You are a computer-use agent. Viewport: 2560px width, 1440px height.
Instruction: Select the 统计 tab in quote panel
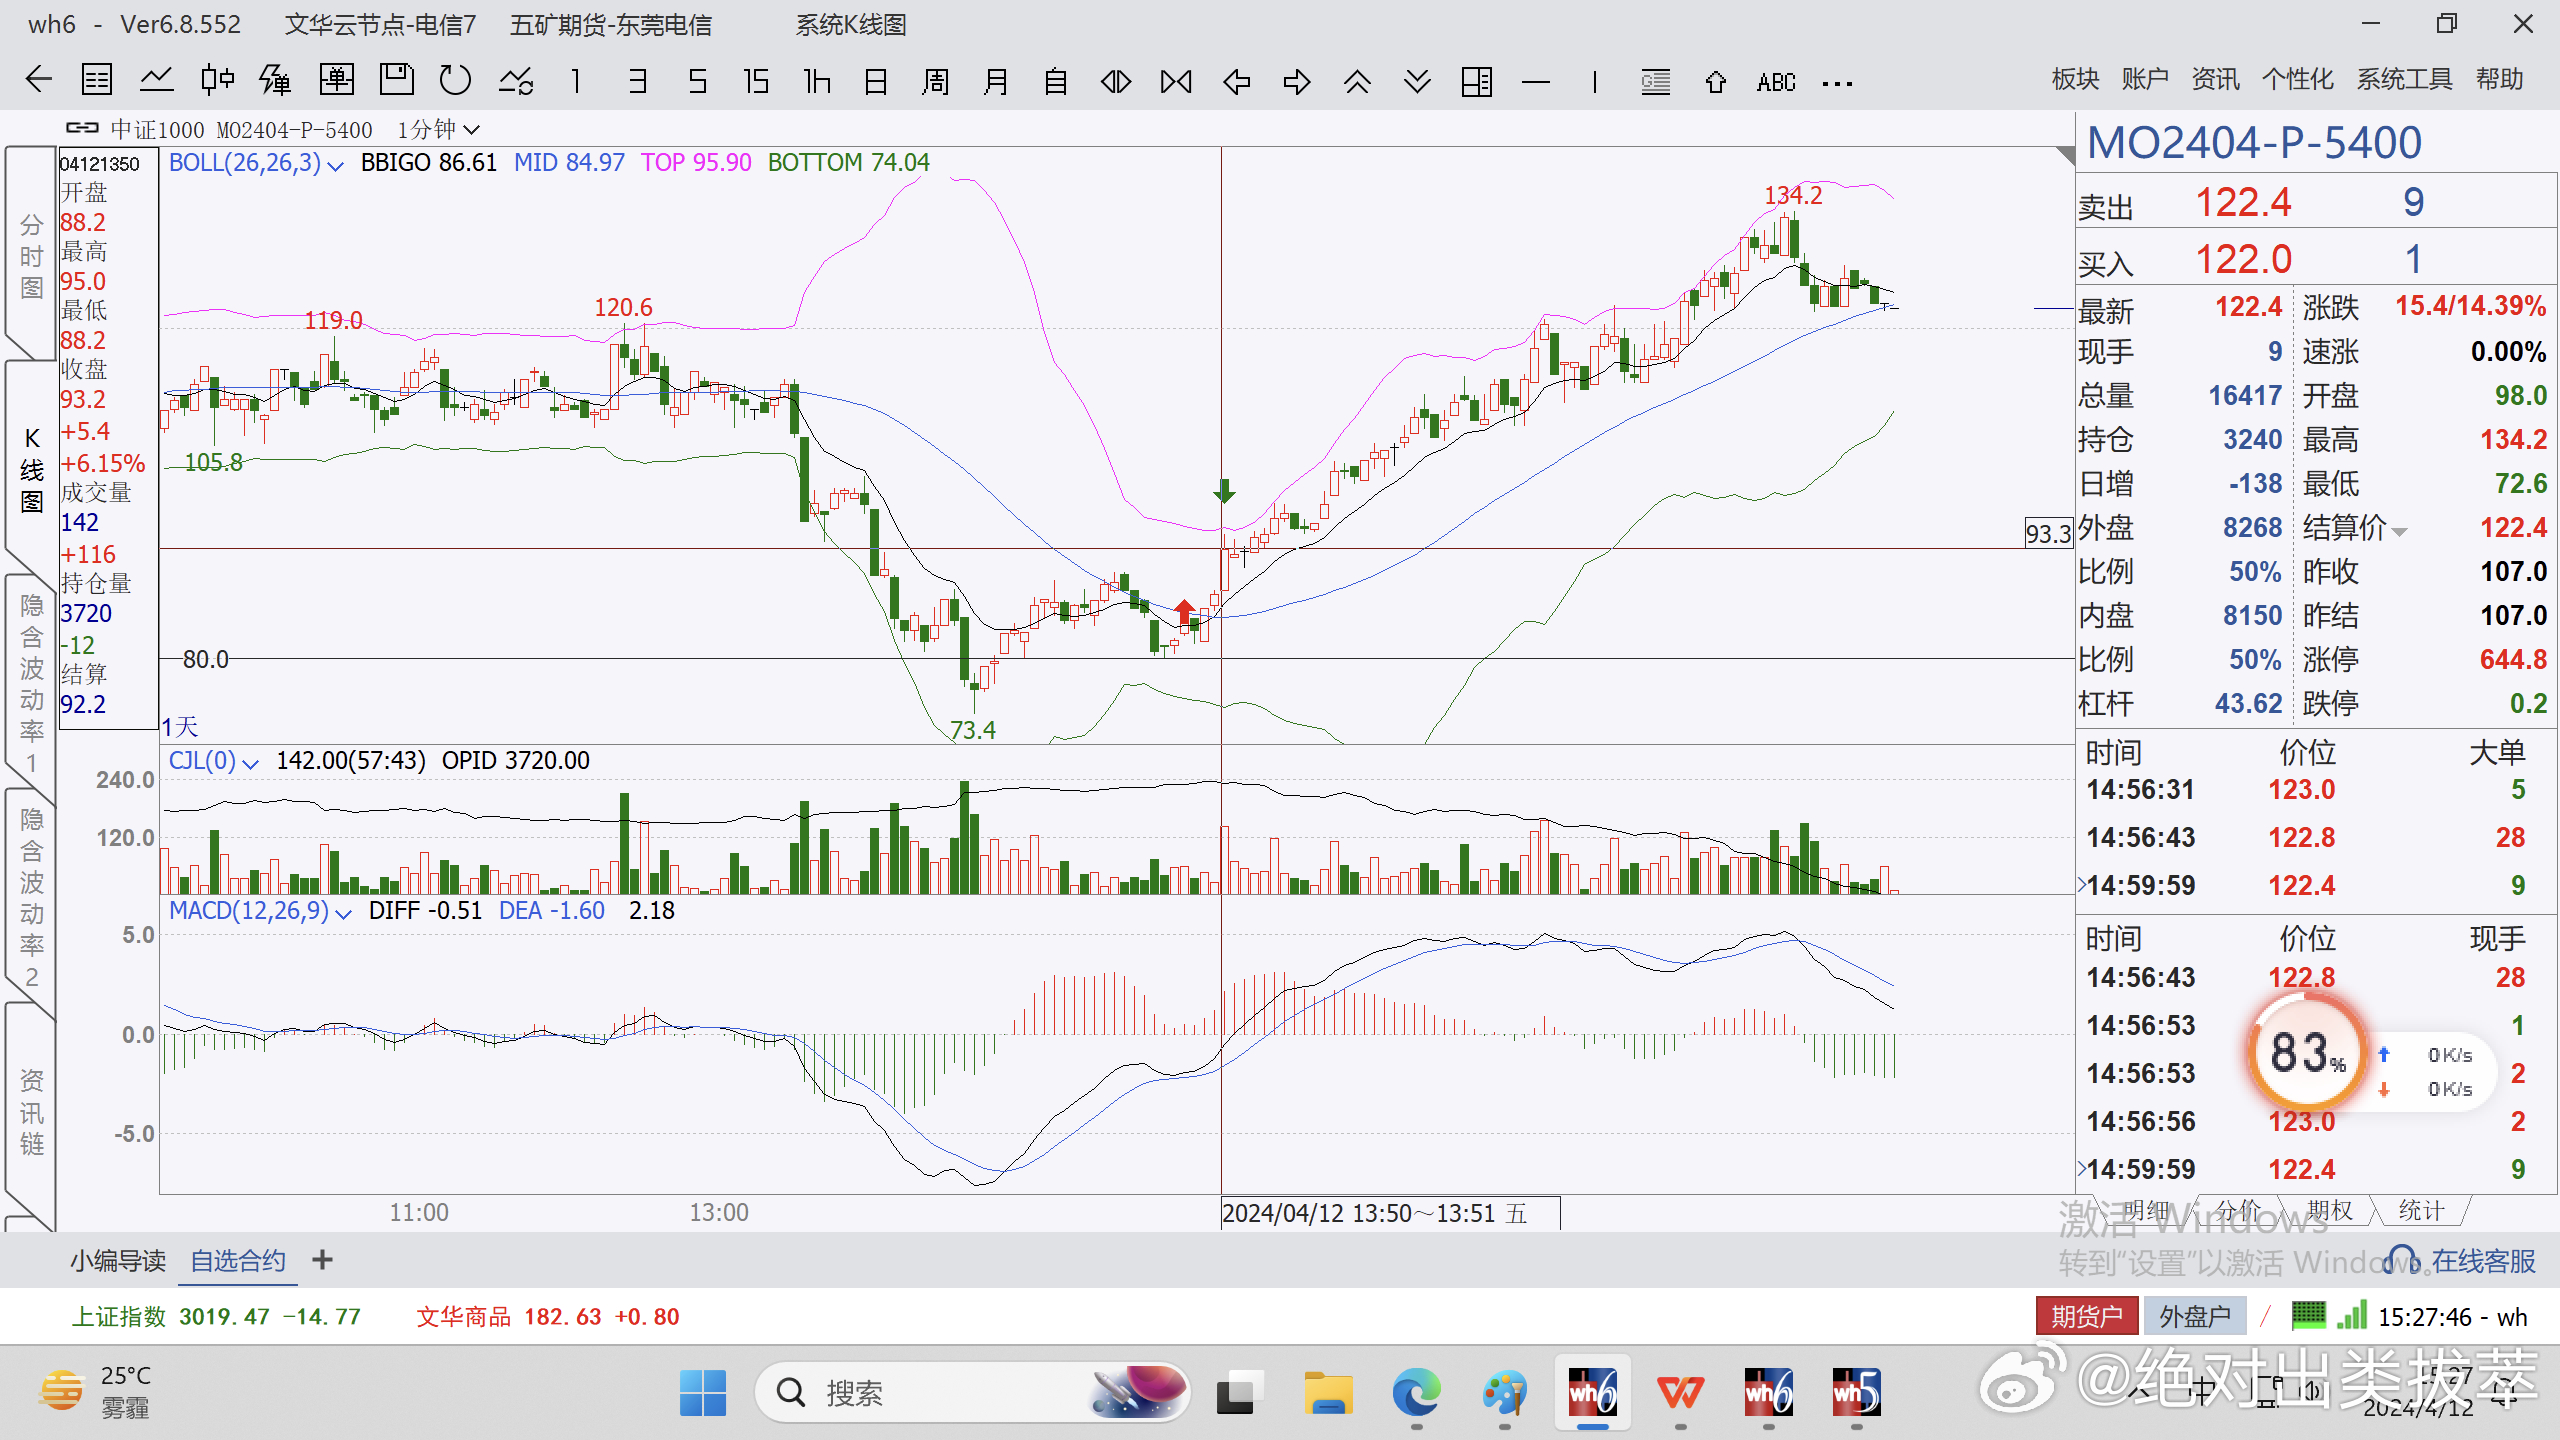pos(2421,1210)
